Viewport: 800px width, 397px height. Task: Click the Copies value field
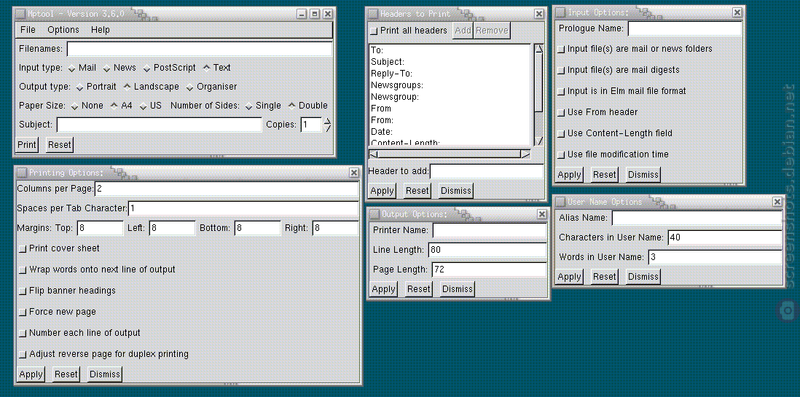(x=311, y=125)
